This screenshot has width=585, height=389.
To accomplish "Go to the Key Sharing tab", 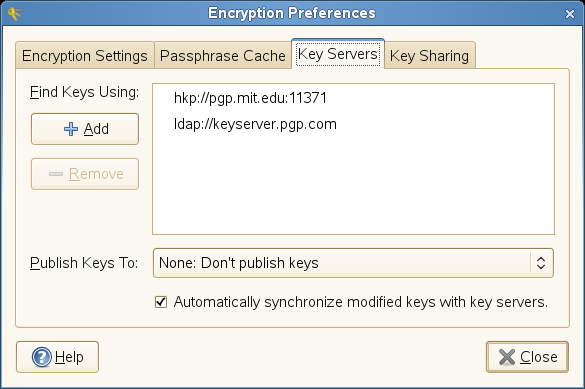I will [429, 56].
